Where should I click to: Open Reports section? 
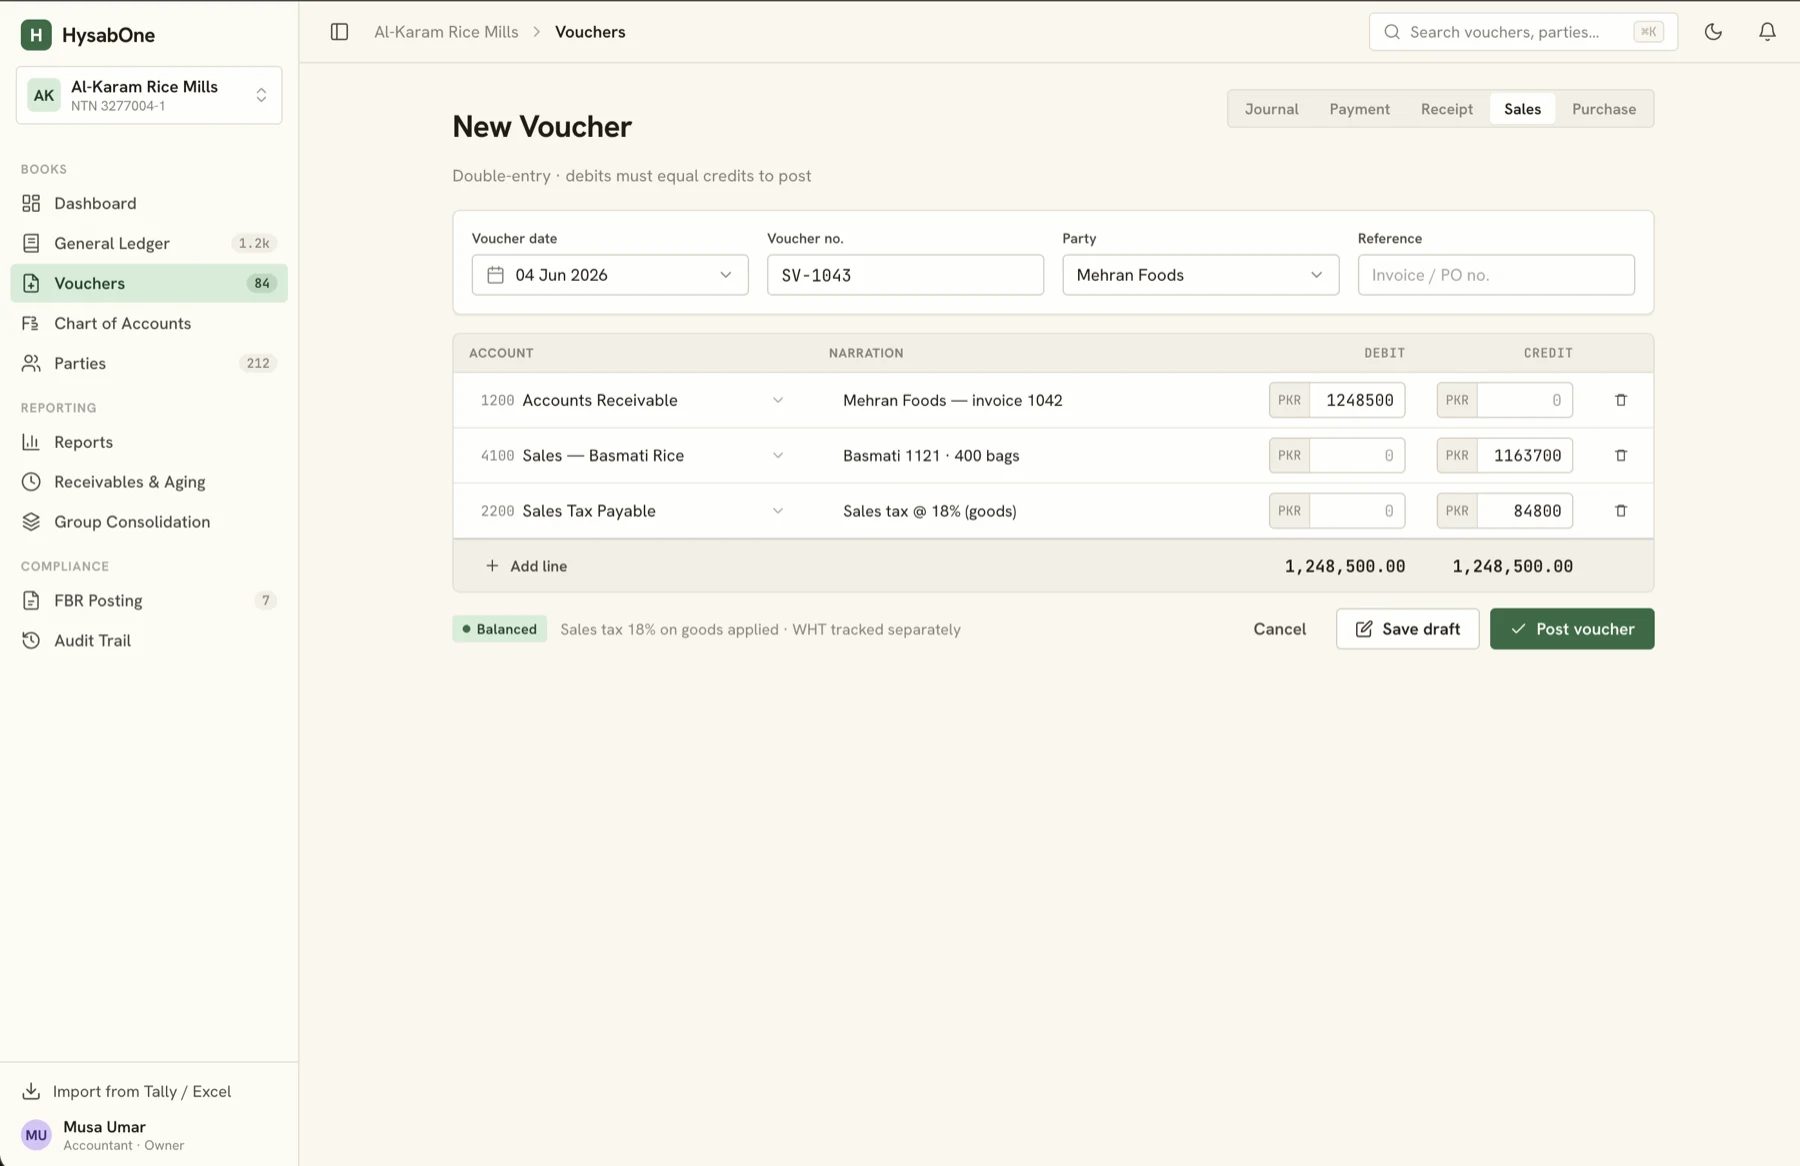click(x=149, y=442)
